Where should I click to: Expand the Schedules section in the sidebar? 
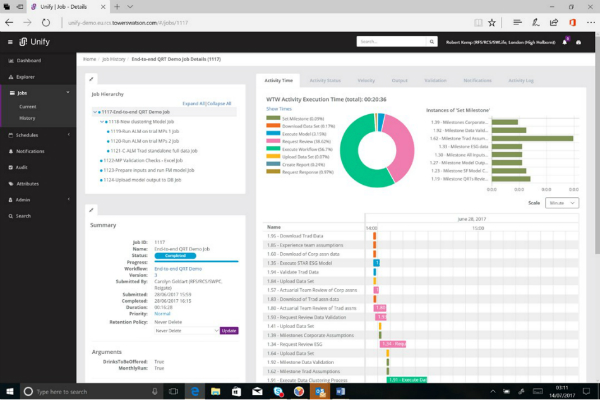tap(68, 135)
